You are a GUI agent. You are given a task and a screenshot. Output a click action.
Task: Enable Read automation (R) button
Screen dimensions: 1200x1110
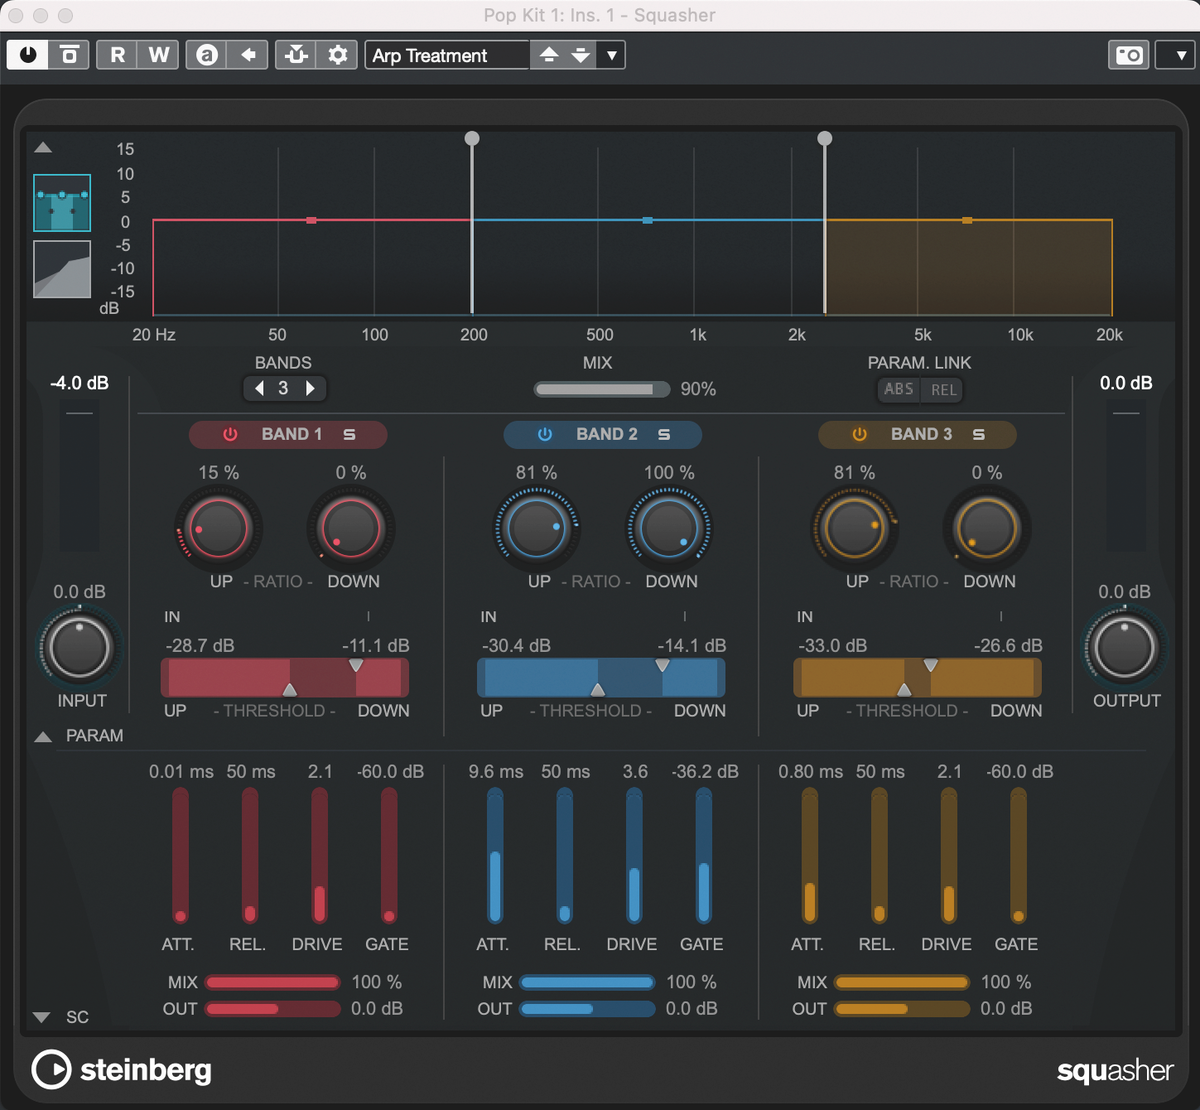click(117, 54)
